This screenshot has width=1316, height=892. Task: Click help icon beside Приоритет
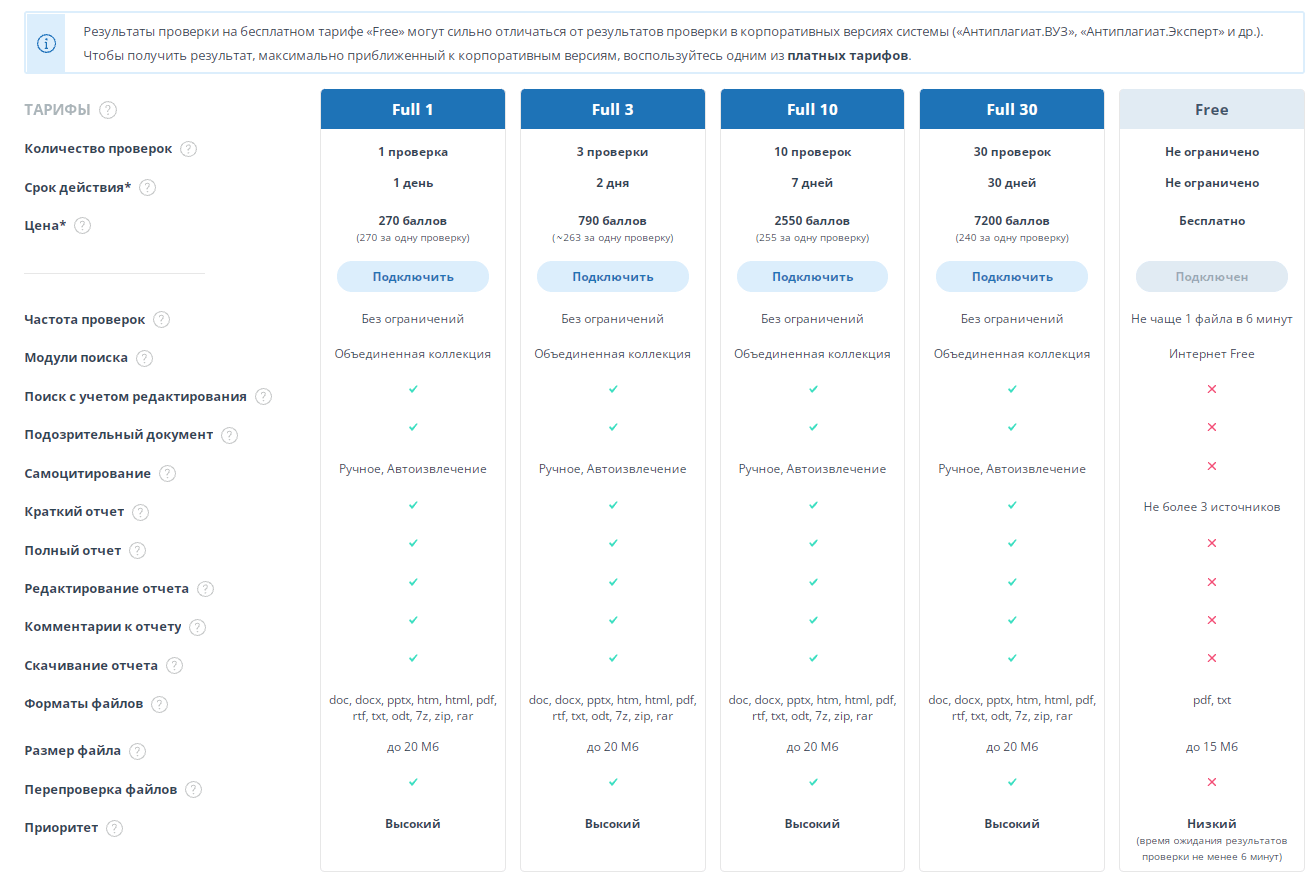tap(115, 828)
